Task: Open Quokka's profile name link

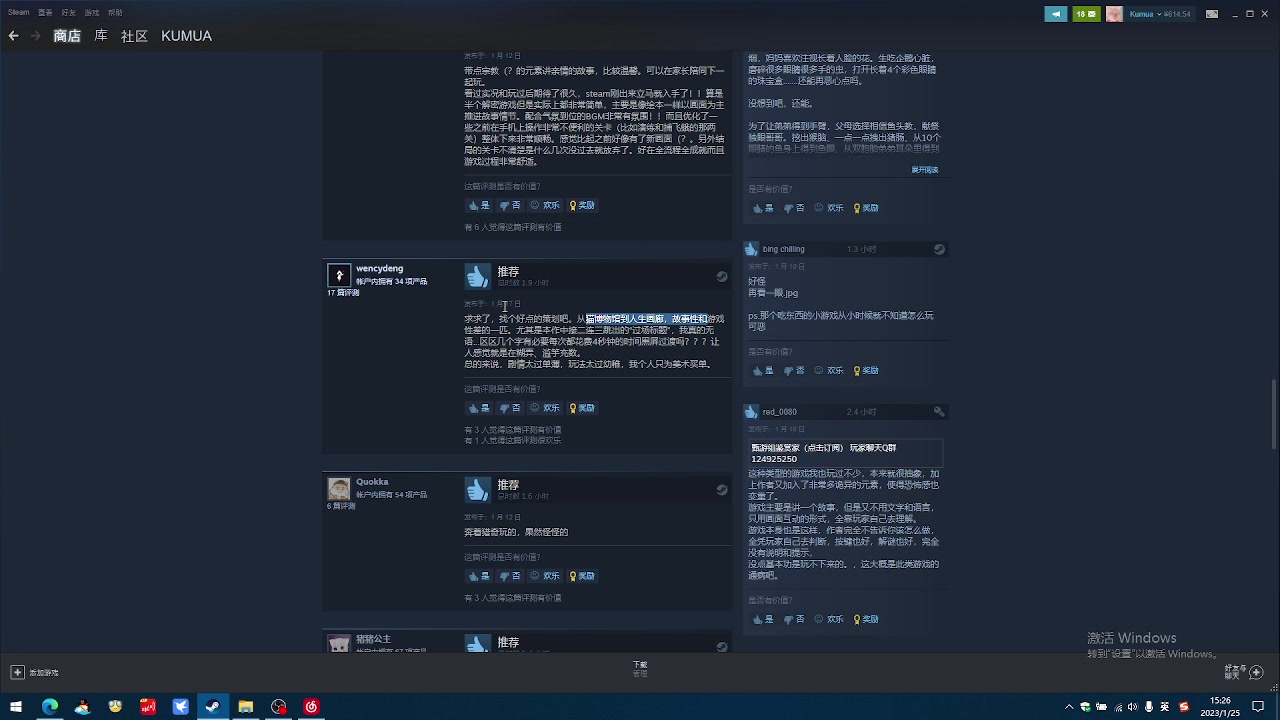Action: pos(372,482)
